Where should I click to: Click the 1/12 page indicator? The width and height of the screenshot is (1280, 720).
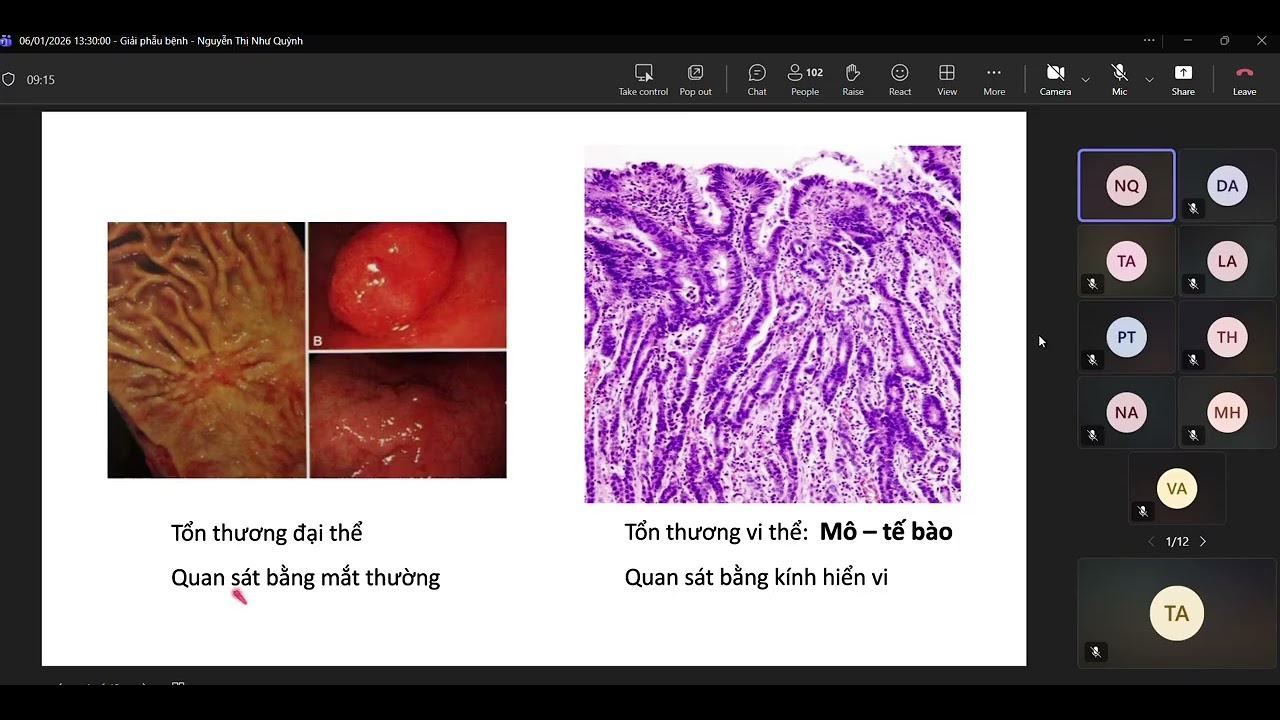(x=1177, y=541)
